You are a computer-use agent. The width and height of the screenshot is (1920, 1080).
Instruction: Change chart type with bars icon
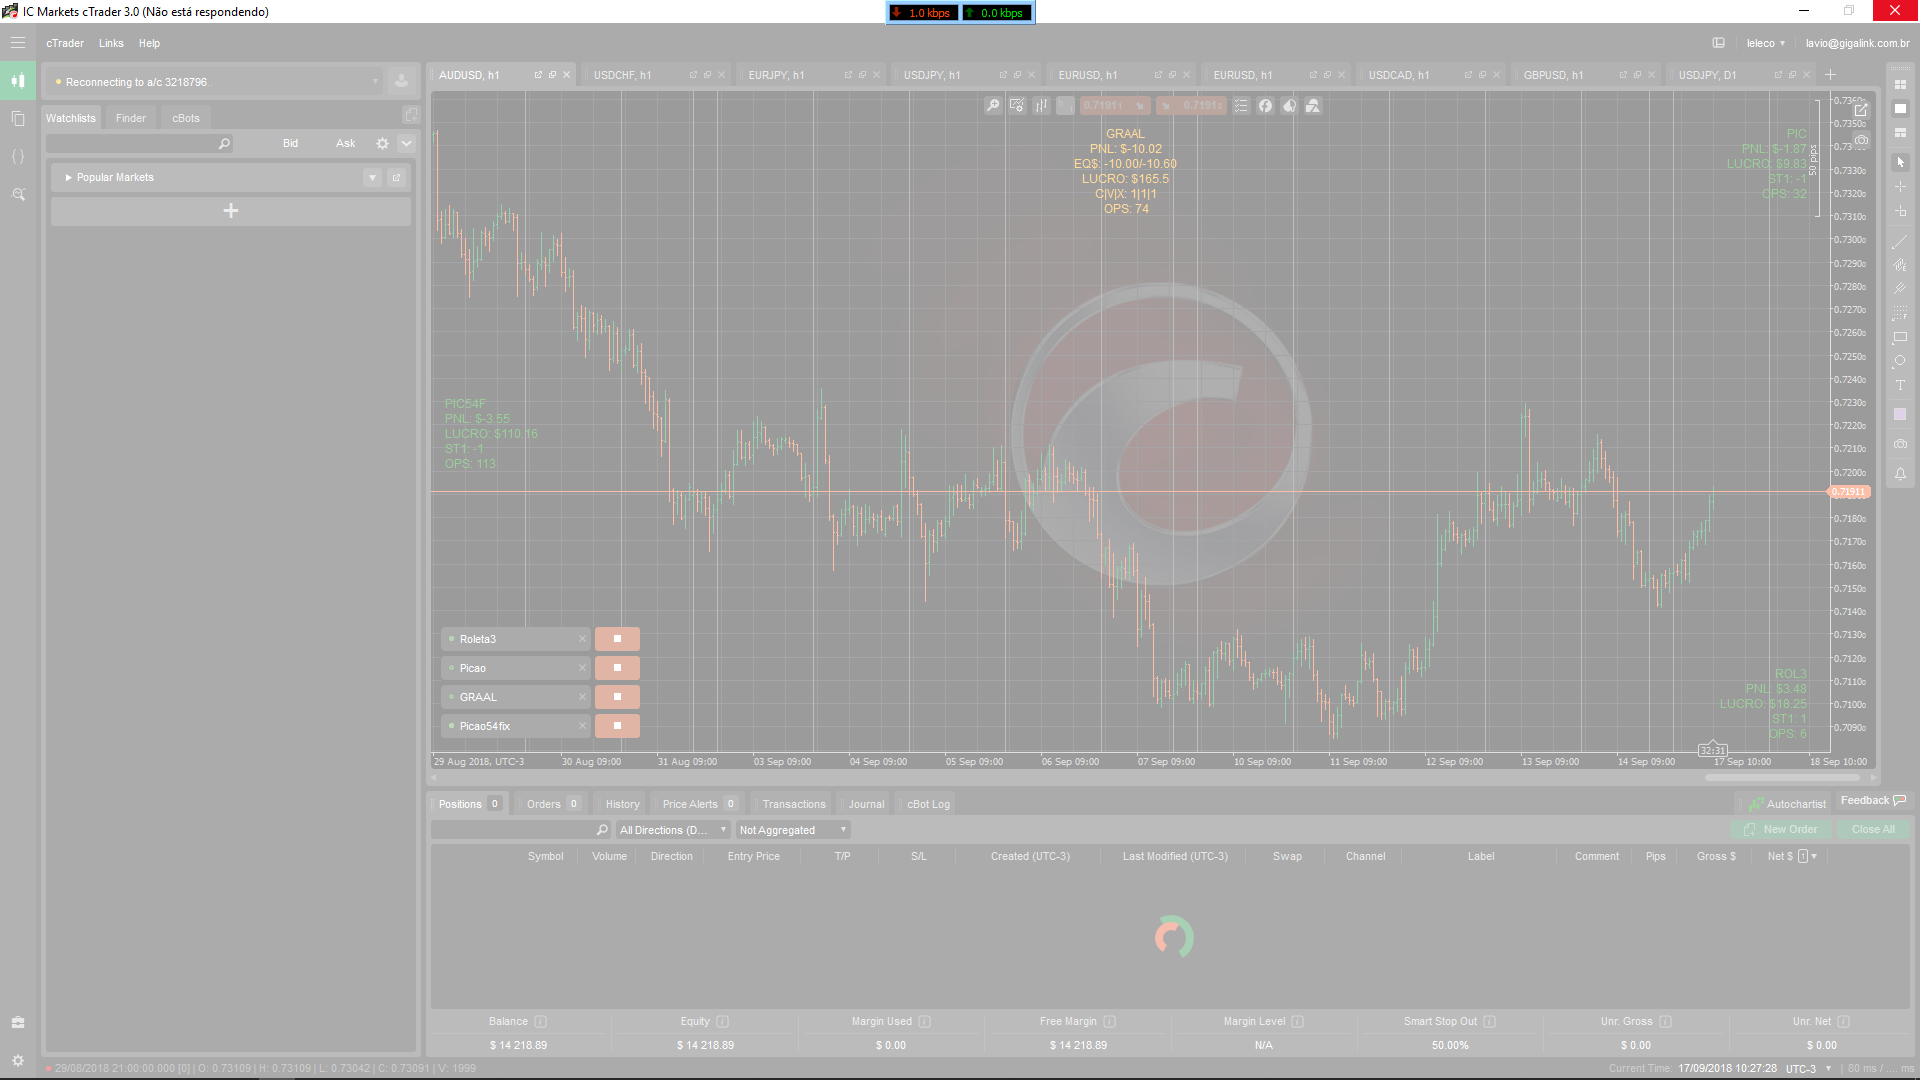click(x=1041, y=106)
